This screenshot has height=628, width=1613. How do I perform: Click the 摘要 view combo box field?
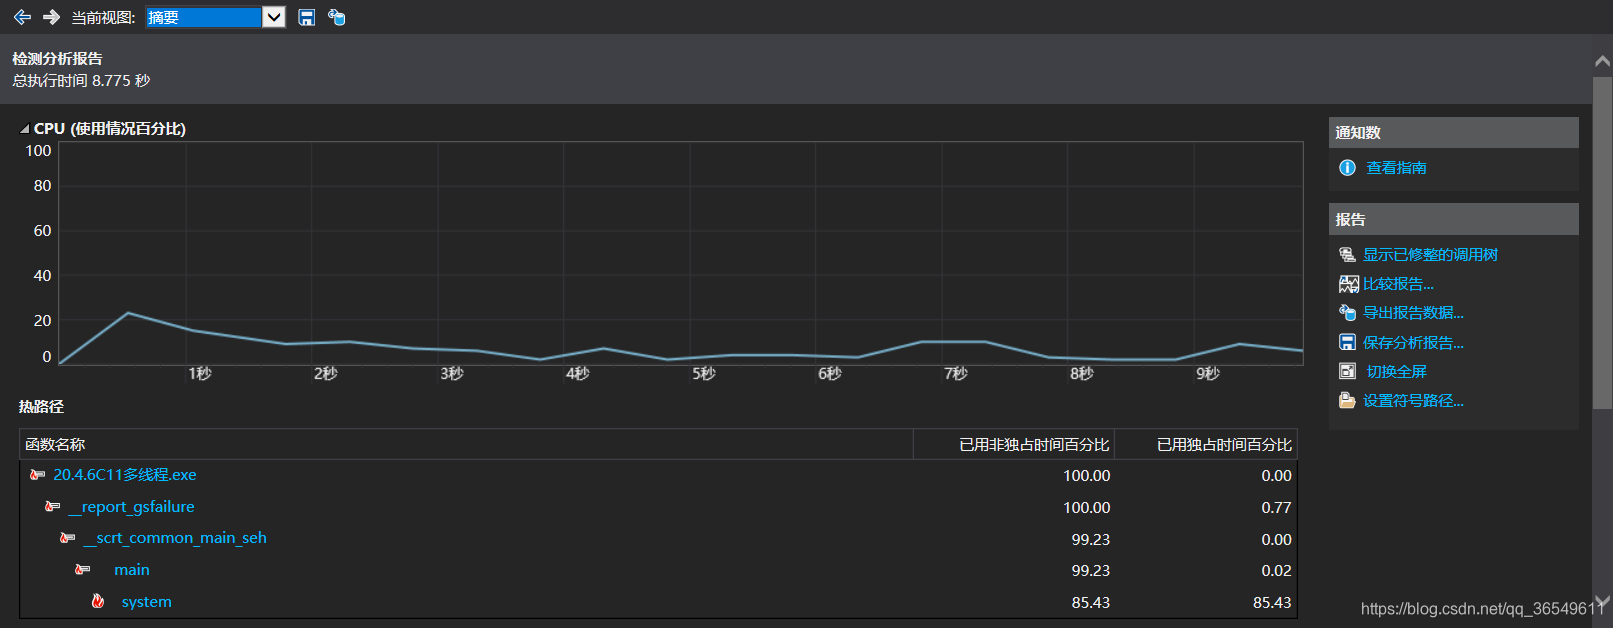[203, 17]
